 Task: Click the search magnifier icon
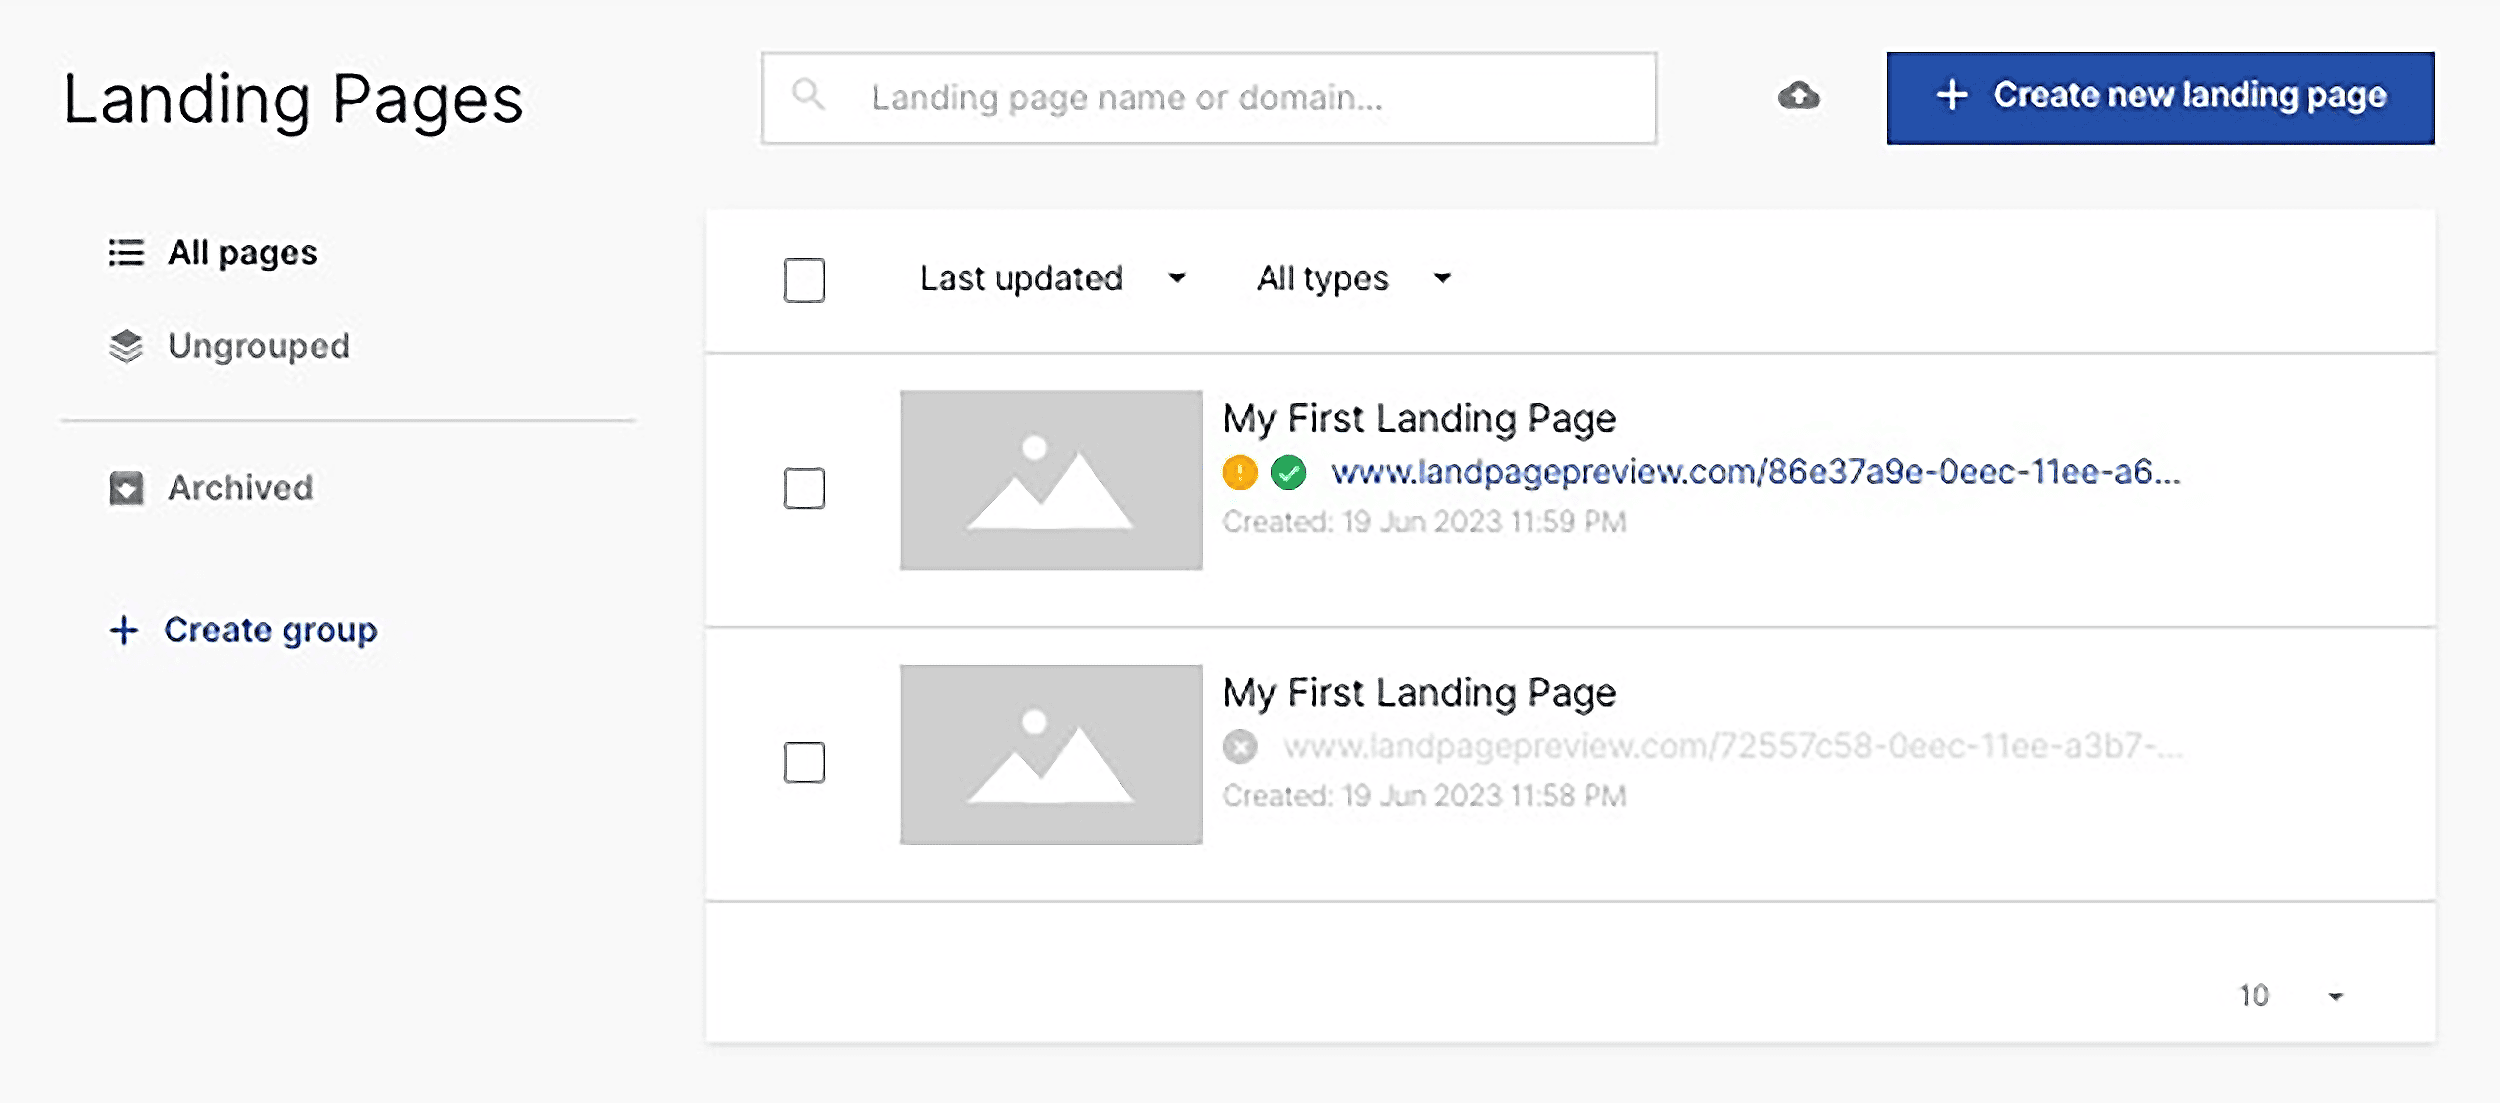pos(807,95)
